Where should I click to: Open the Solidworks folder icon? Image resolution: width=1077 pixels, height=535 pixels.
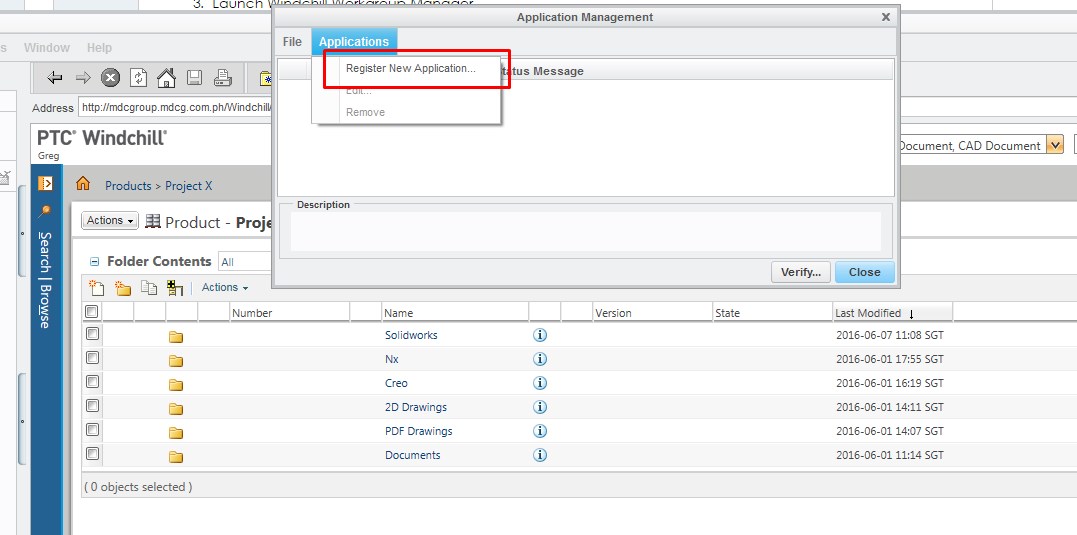click(177, 337)
